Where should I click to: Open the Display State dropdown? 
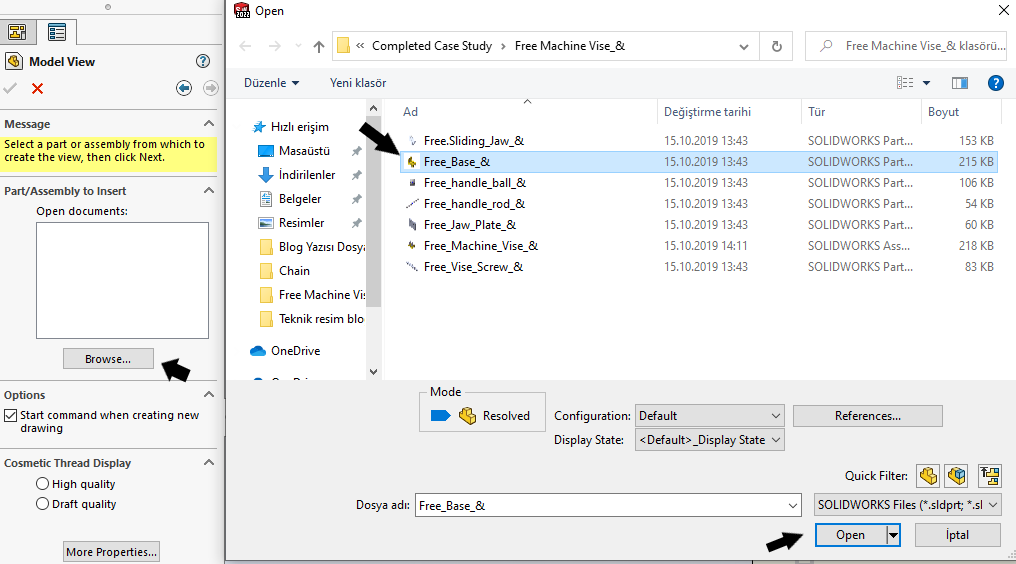(x=709, y=440)
